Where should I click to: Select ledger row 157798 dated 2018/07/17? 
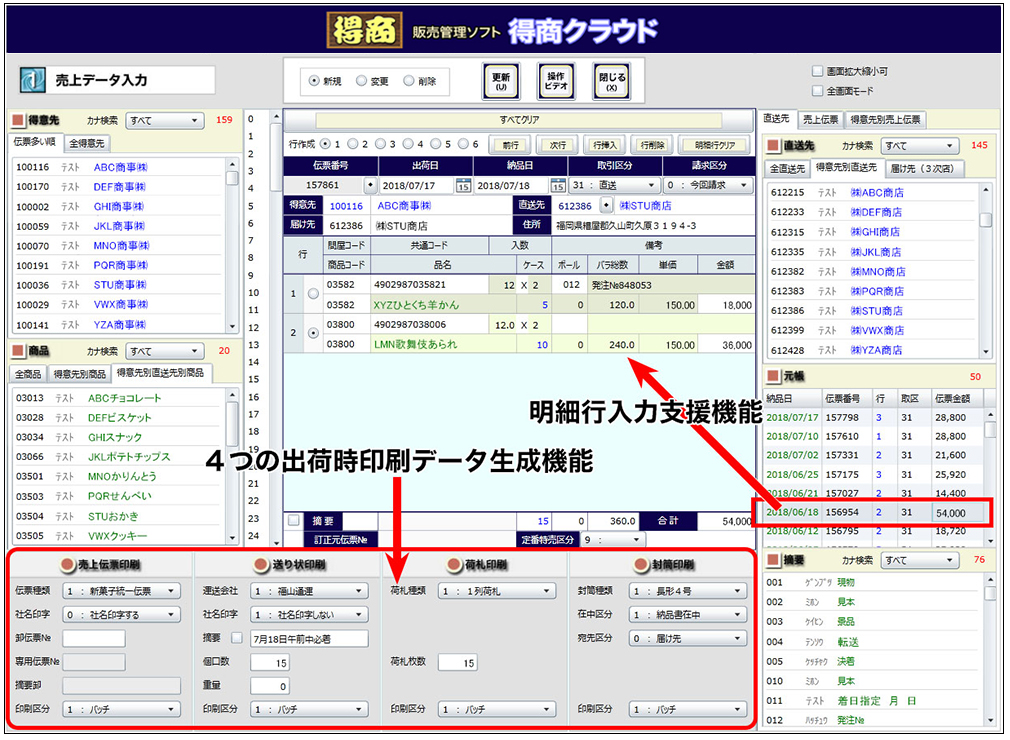(x=874, y=417)
